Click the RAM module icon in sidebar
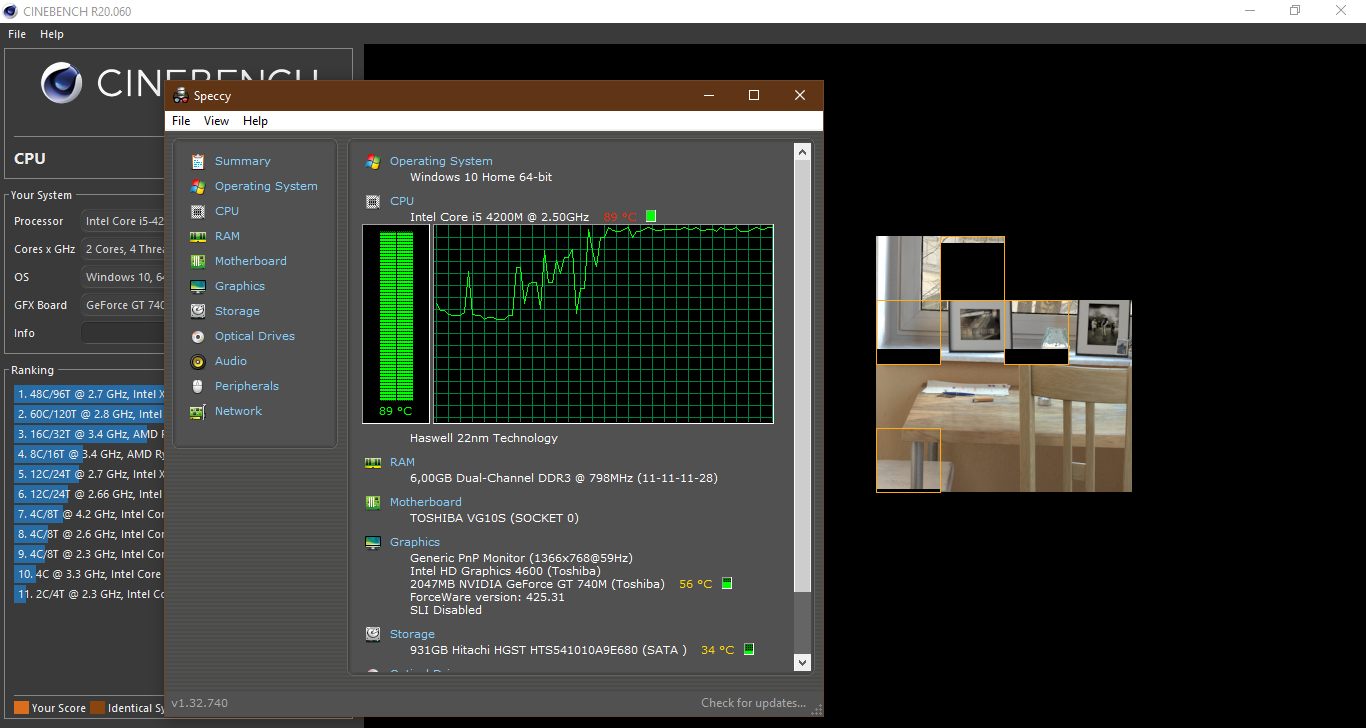This screenshot has width=1366, height=728. point(198,236)
